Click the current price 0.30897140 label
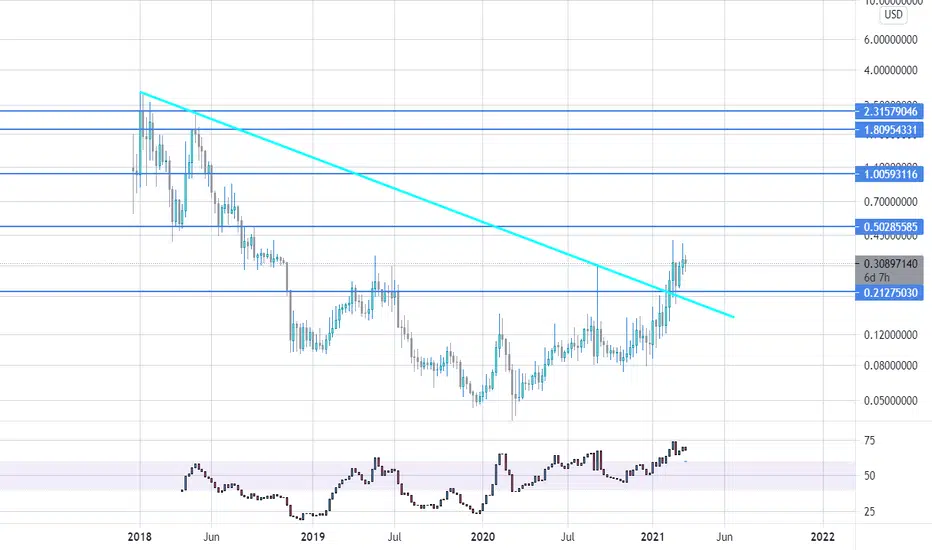Viewport: 932px width, 550px height. click(x=890, y=263)
